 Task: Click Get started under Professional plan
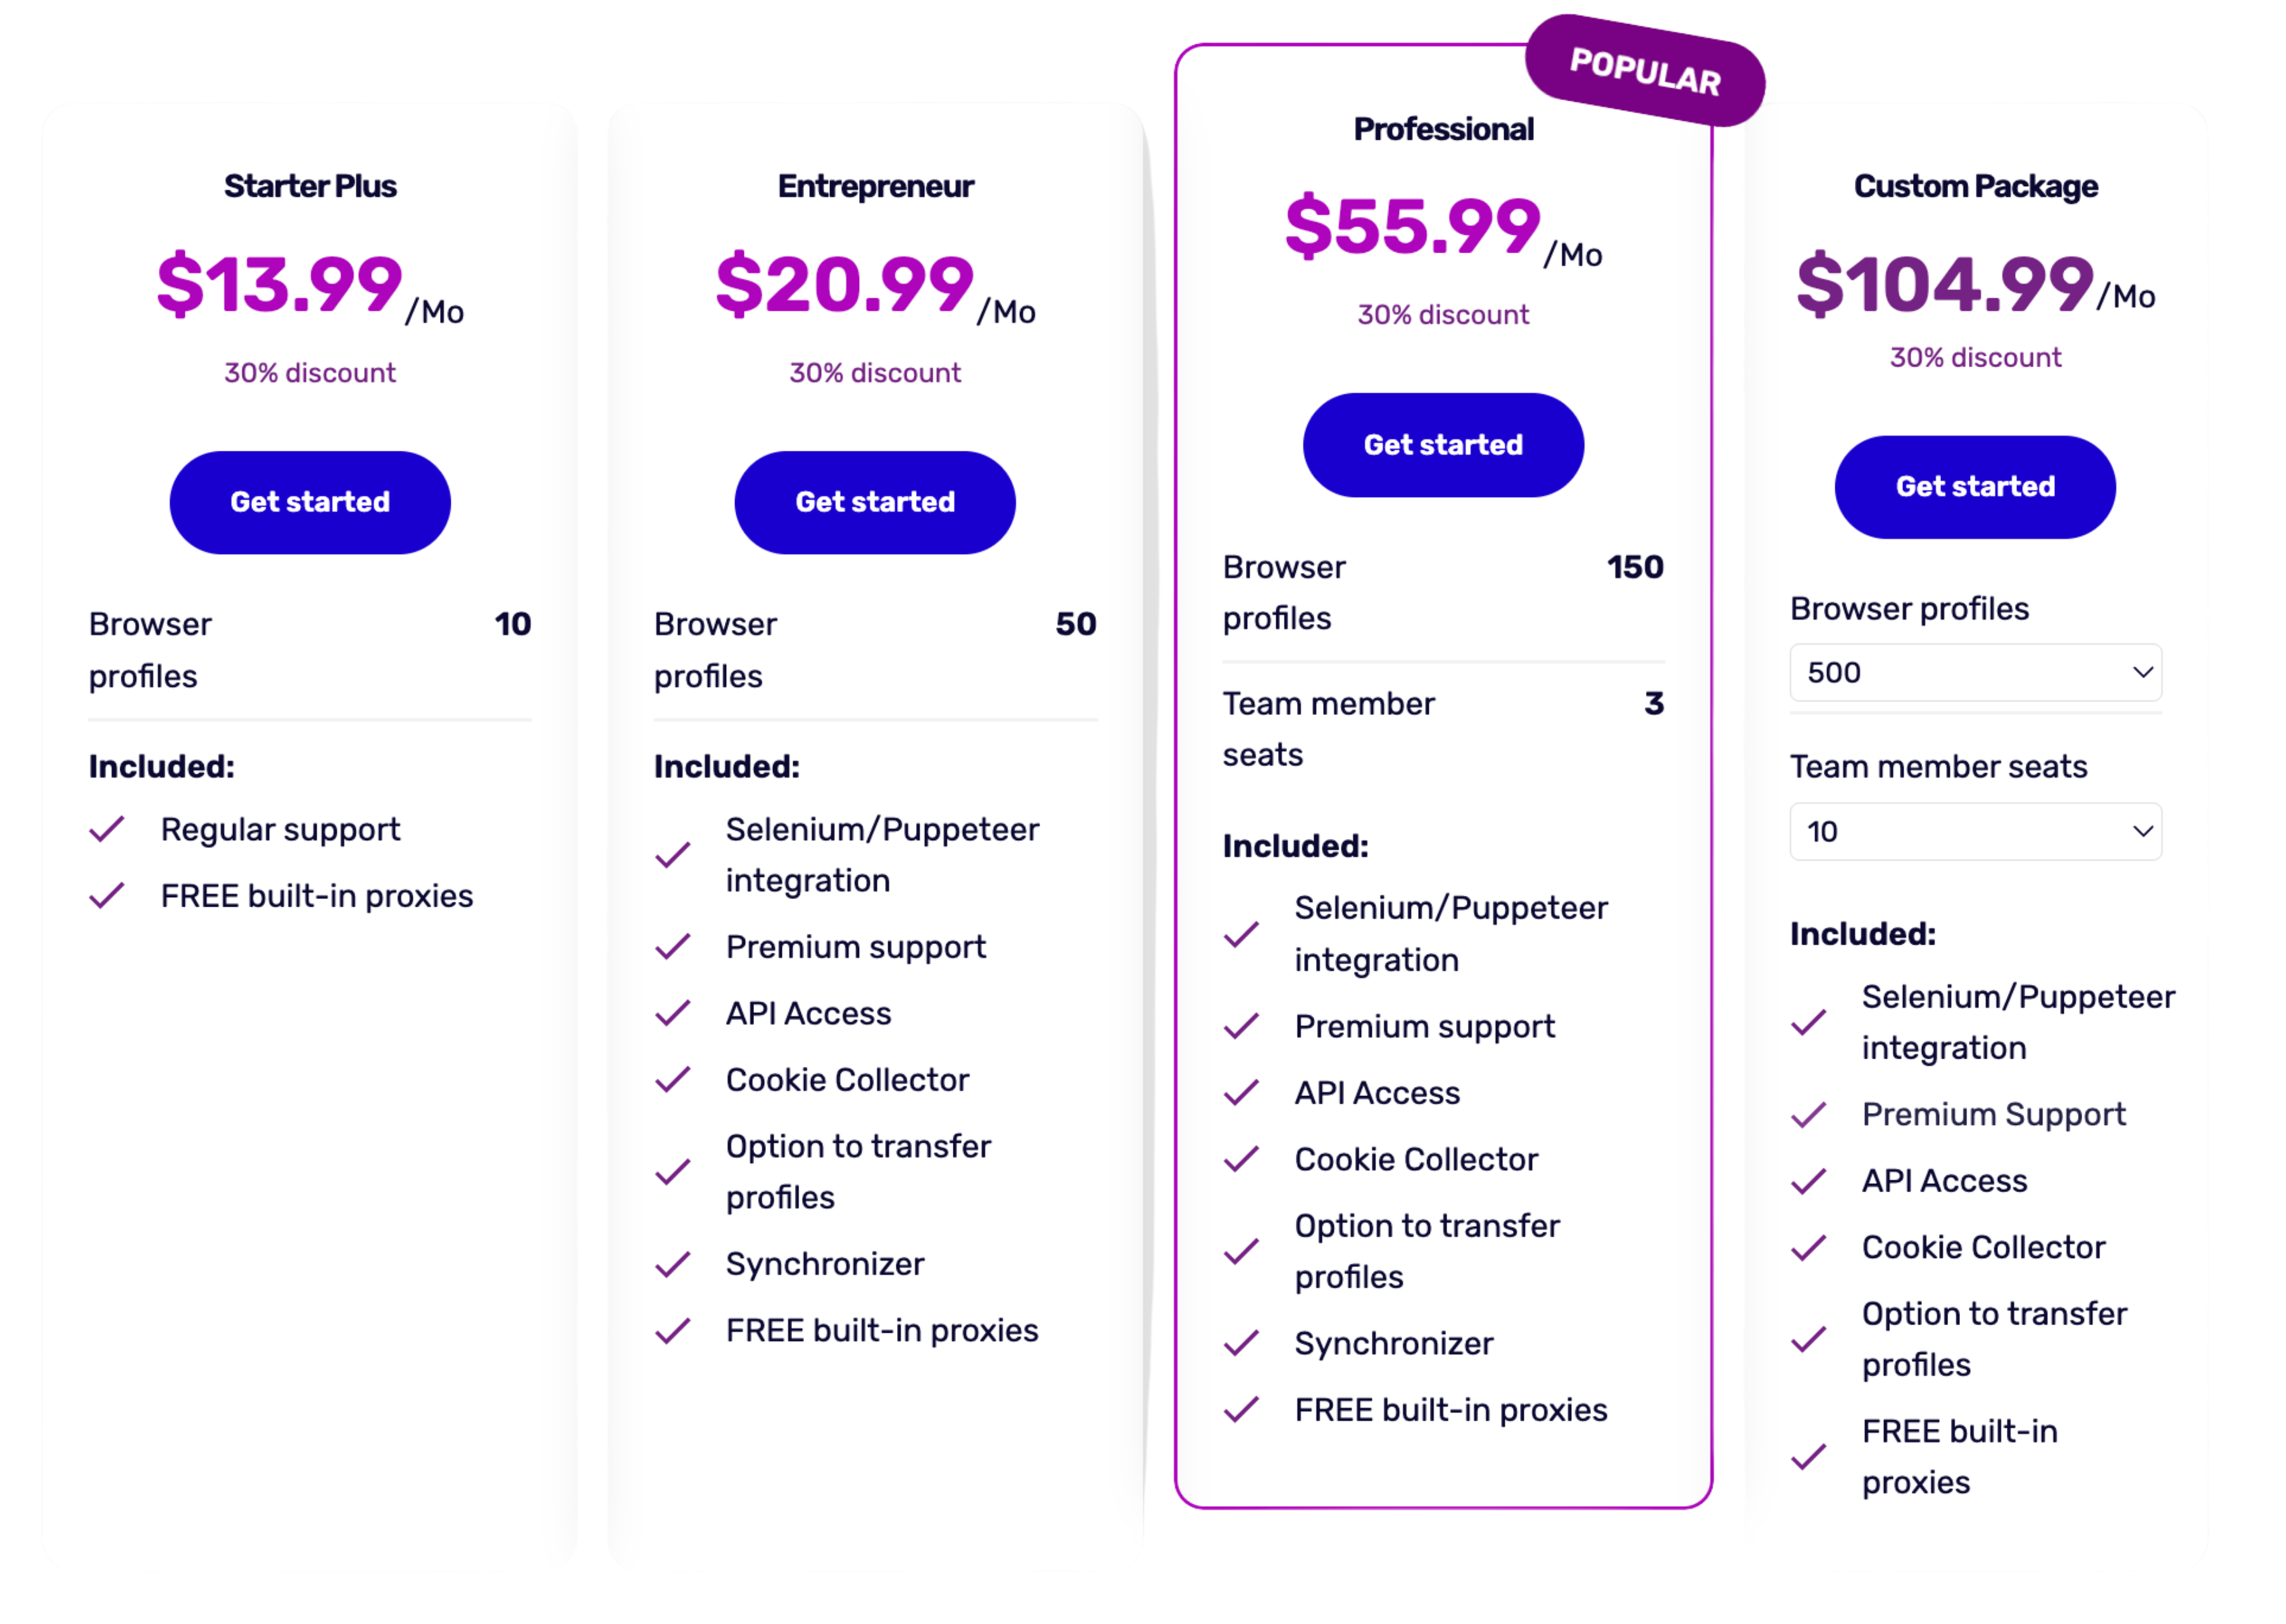1443,445
